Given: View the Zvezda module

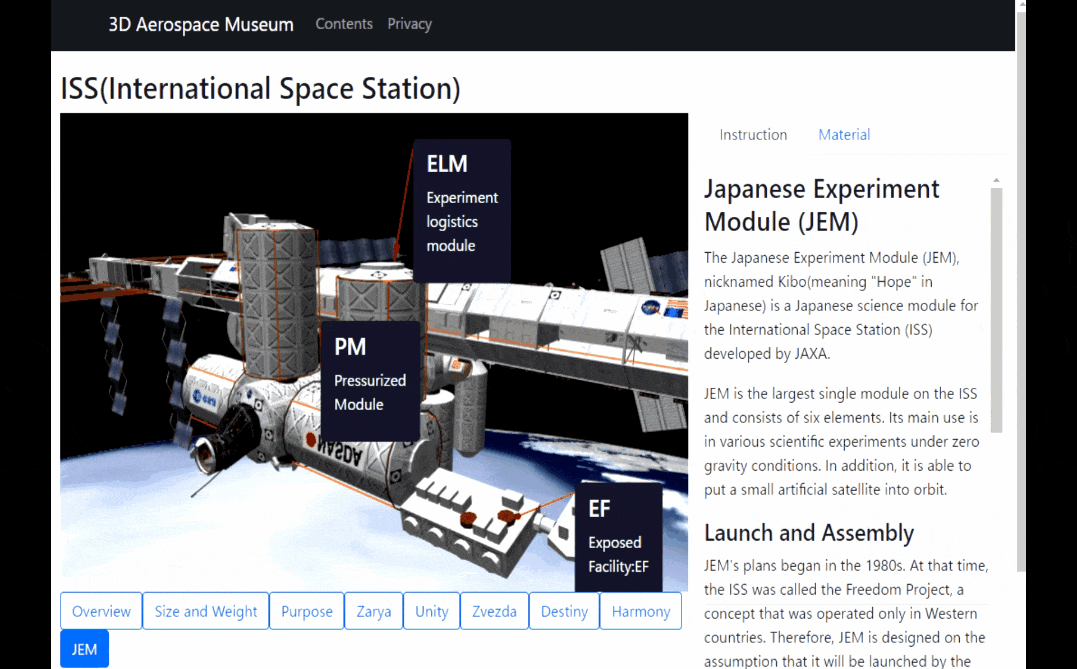Looking at the screenshot, I should point(495,611).
